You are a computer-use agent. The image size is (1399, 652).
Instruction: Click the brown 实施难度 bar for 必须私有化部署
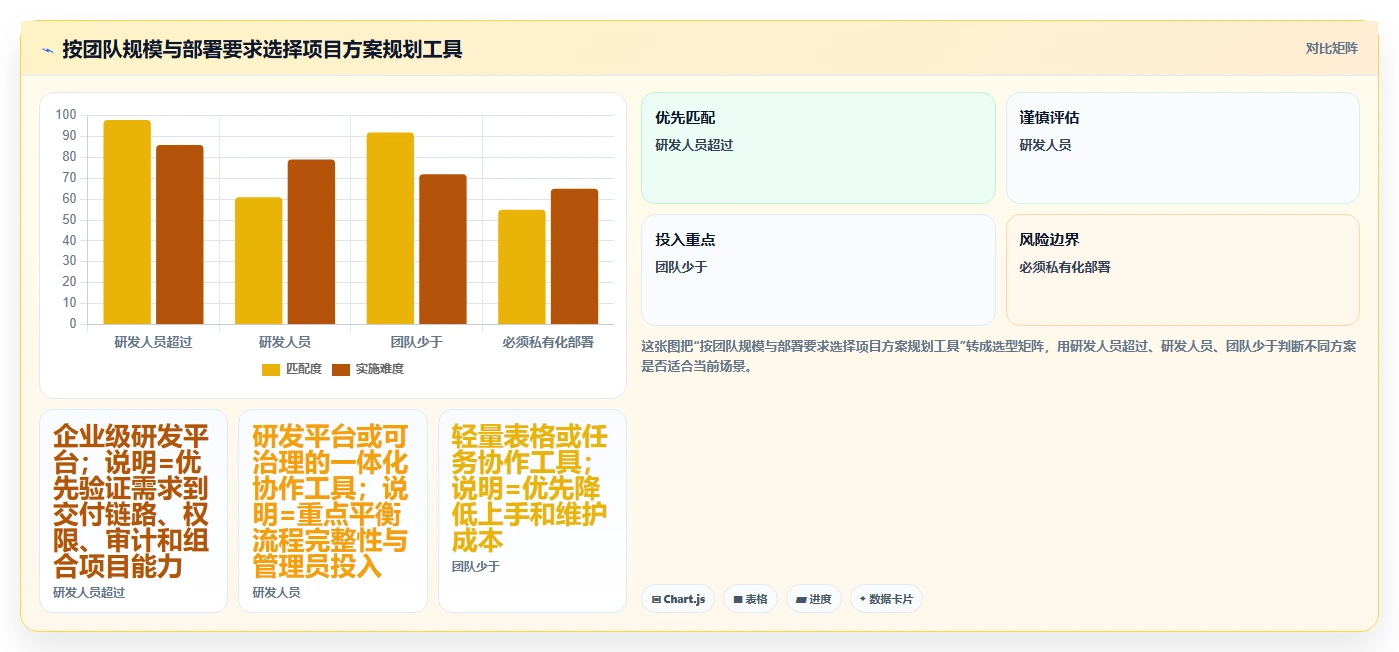pos(574,257)
